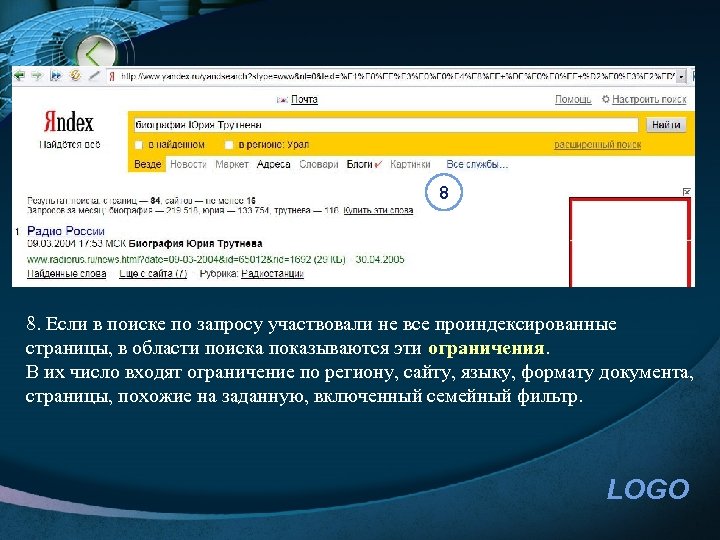Click the pencil edit toolbar icon
The width and height of the screenshot is (720, 540).
pos(94,75)
